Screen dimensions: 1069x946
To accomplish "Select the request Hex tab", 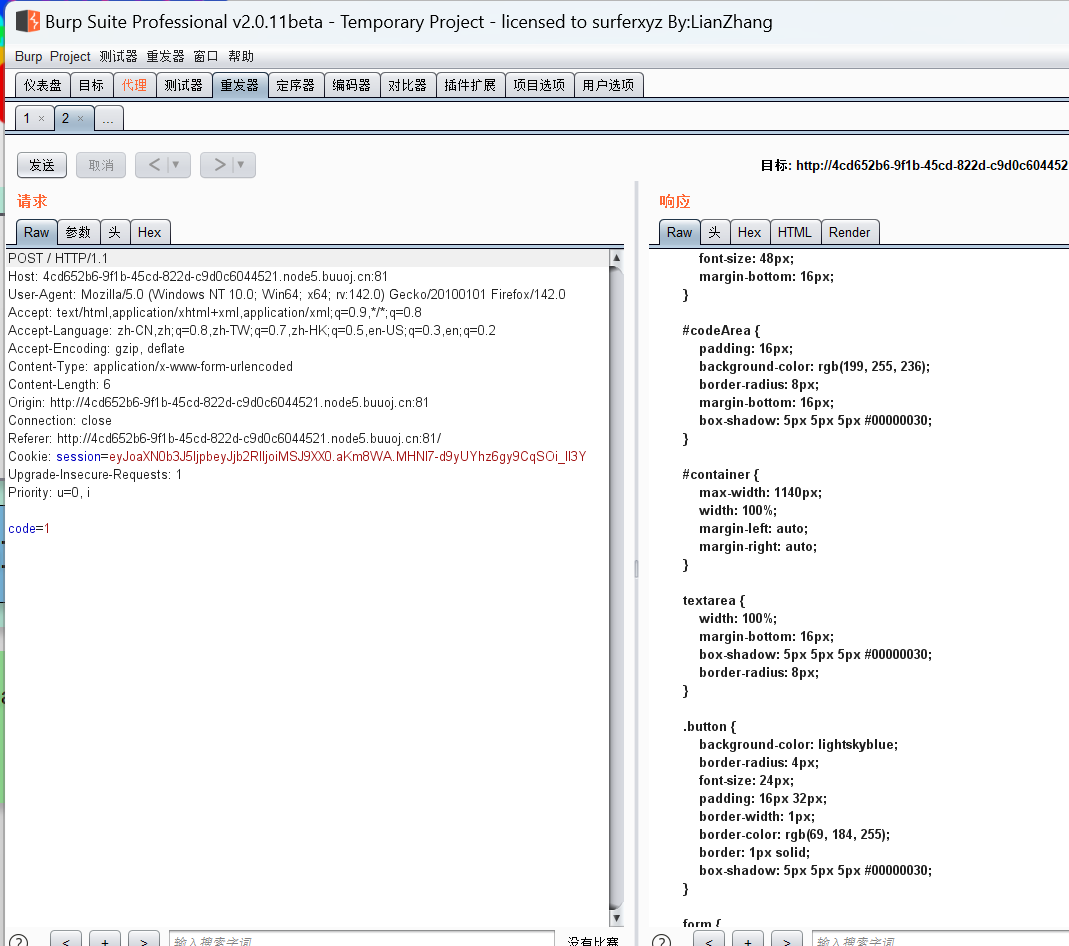I will [150, 232].
